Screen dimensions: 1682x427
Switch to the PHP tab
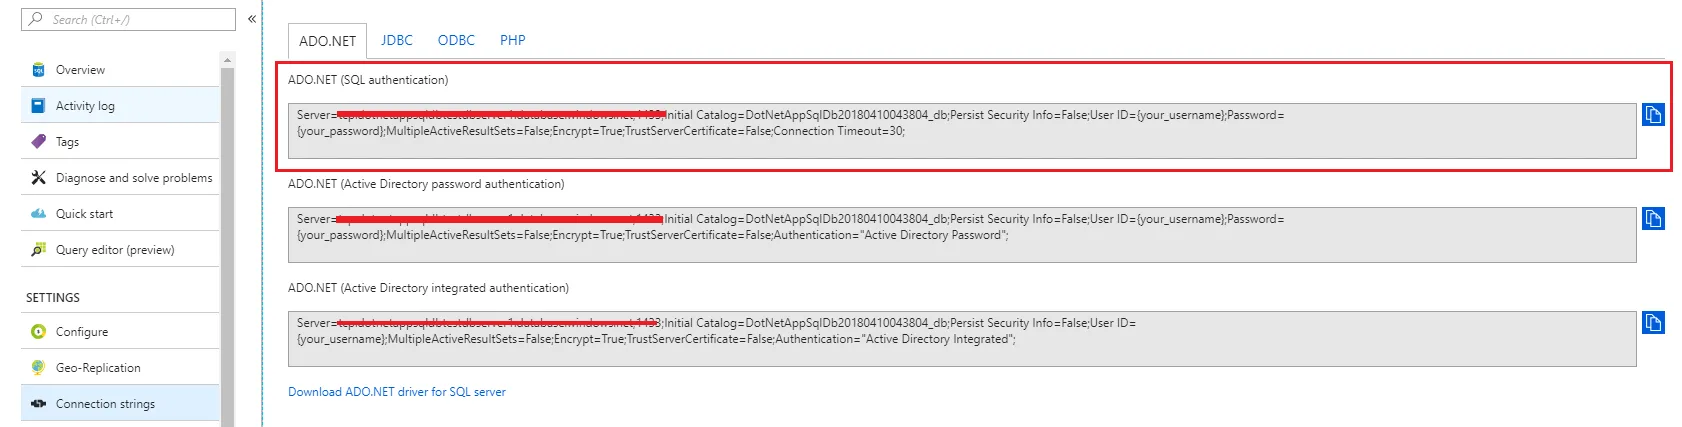[513, 40]
